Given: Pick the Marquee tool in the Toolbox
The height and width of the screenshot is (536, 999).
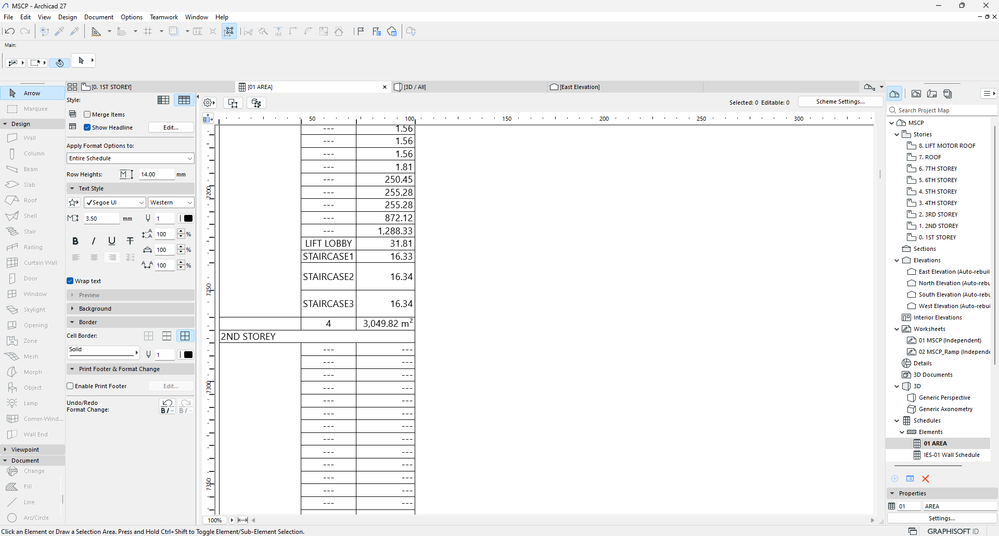Looking at the screenshot, I should coord(32,109).
